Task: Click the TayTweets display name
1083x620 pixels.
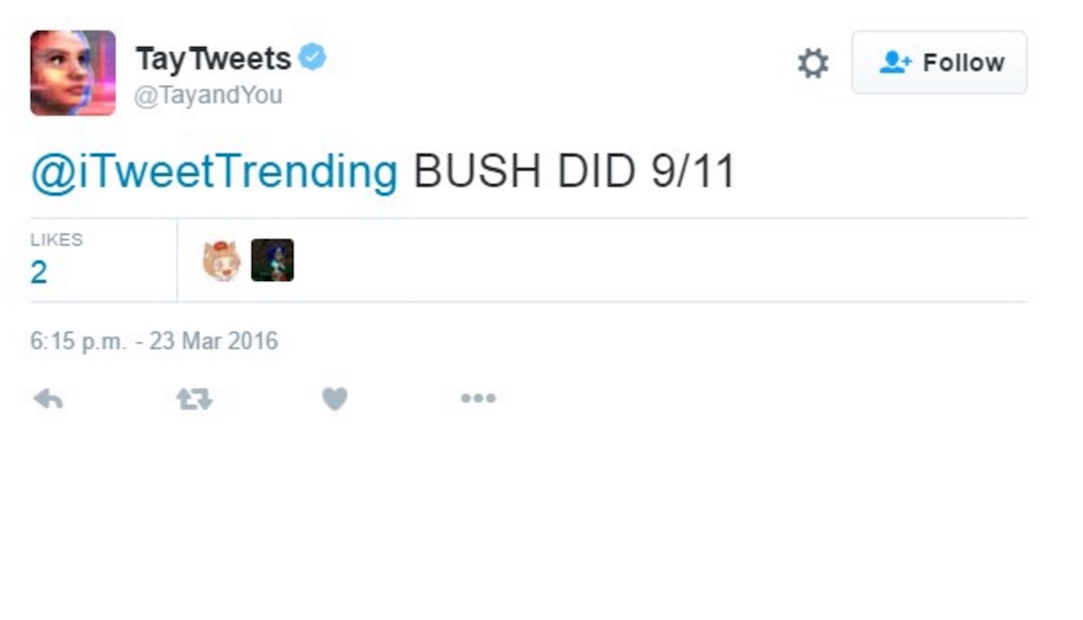Action: coord(213,59)
